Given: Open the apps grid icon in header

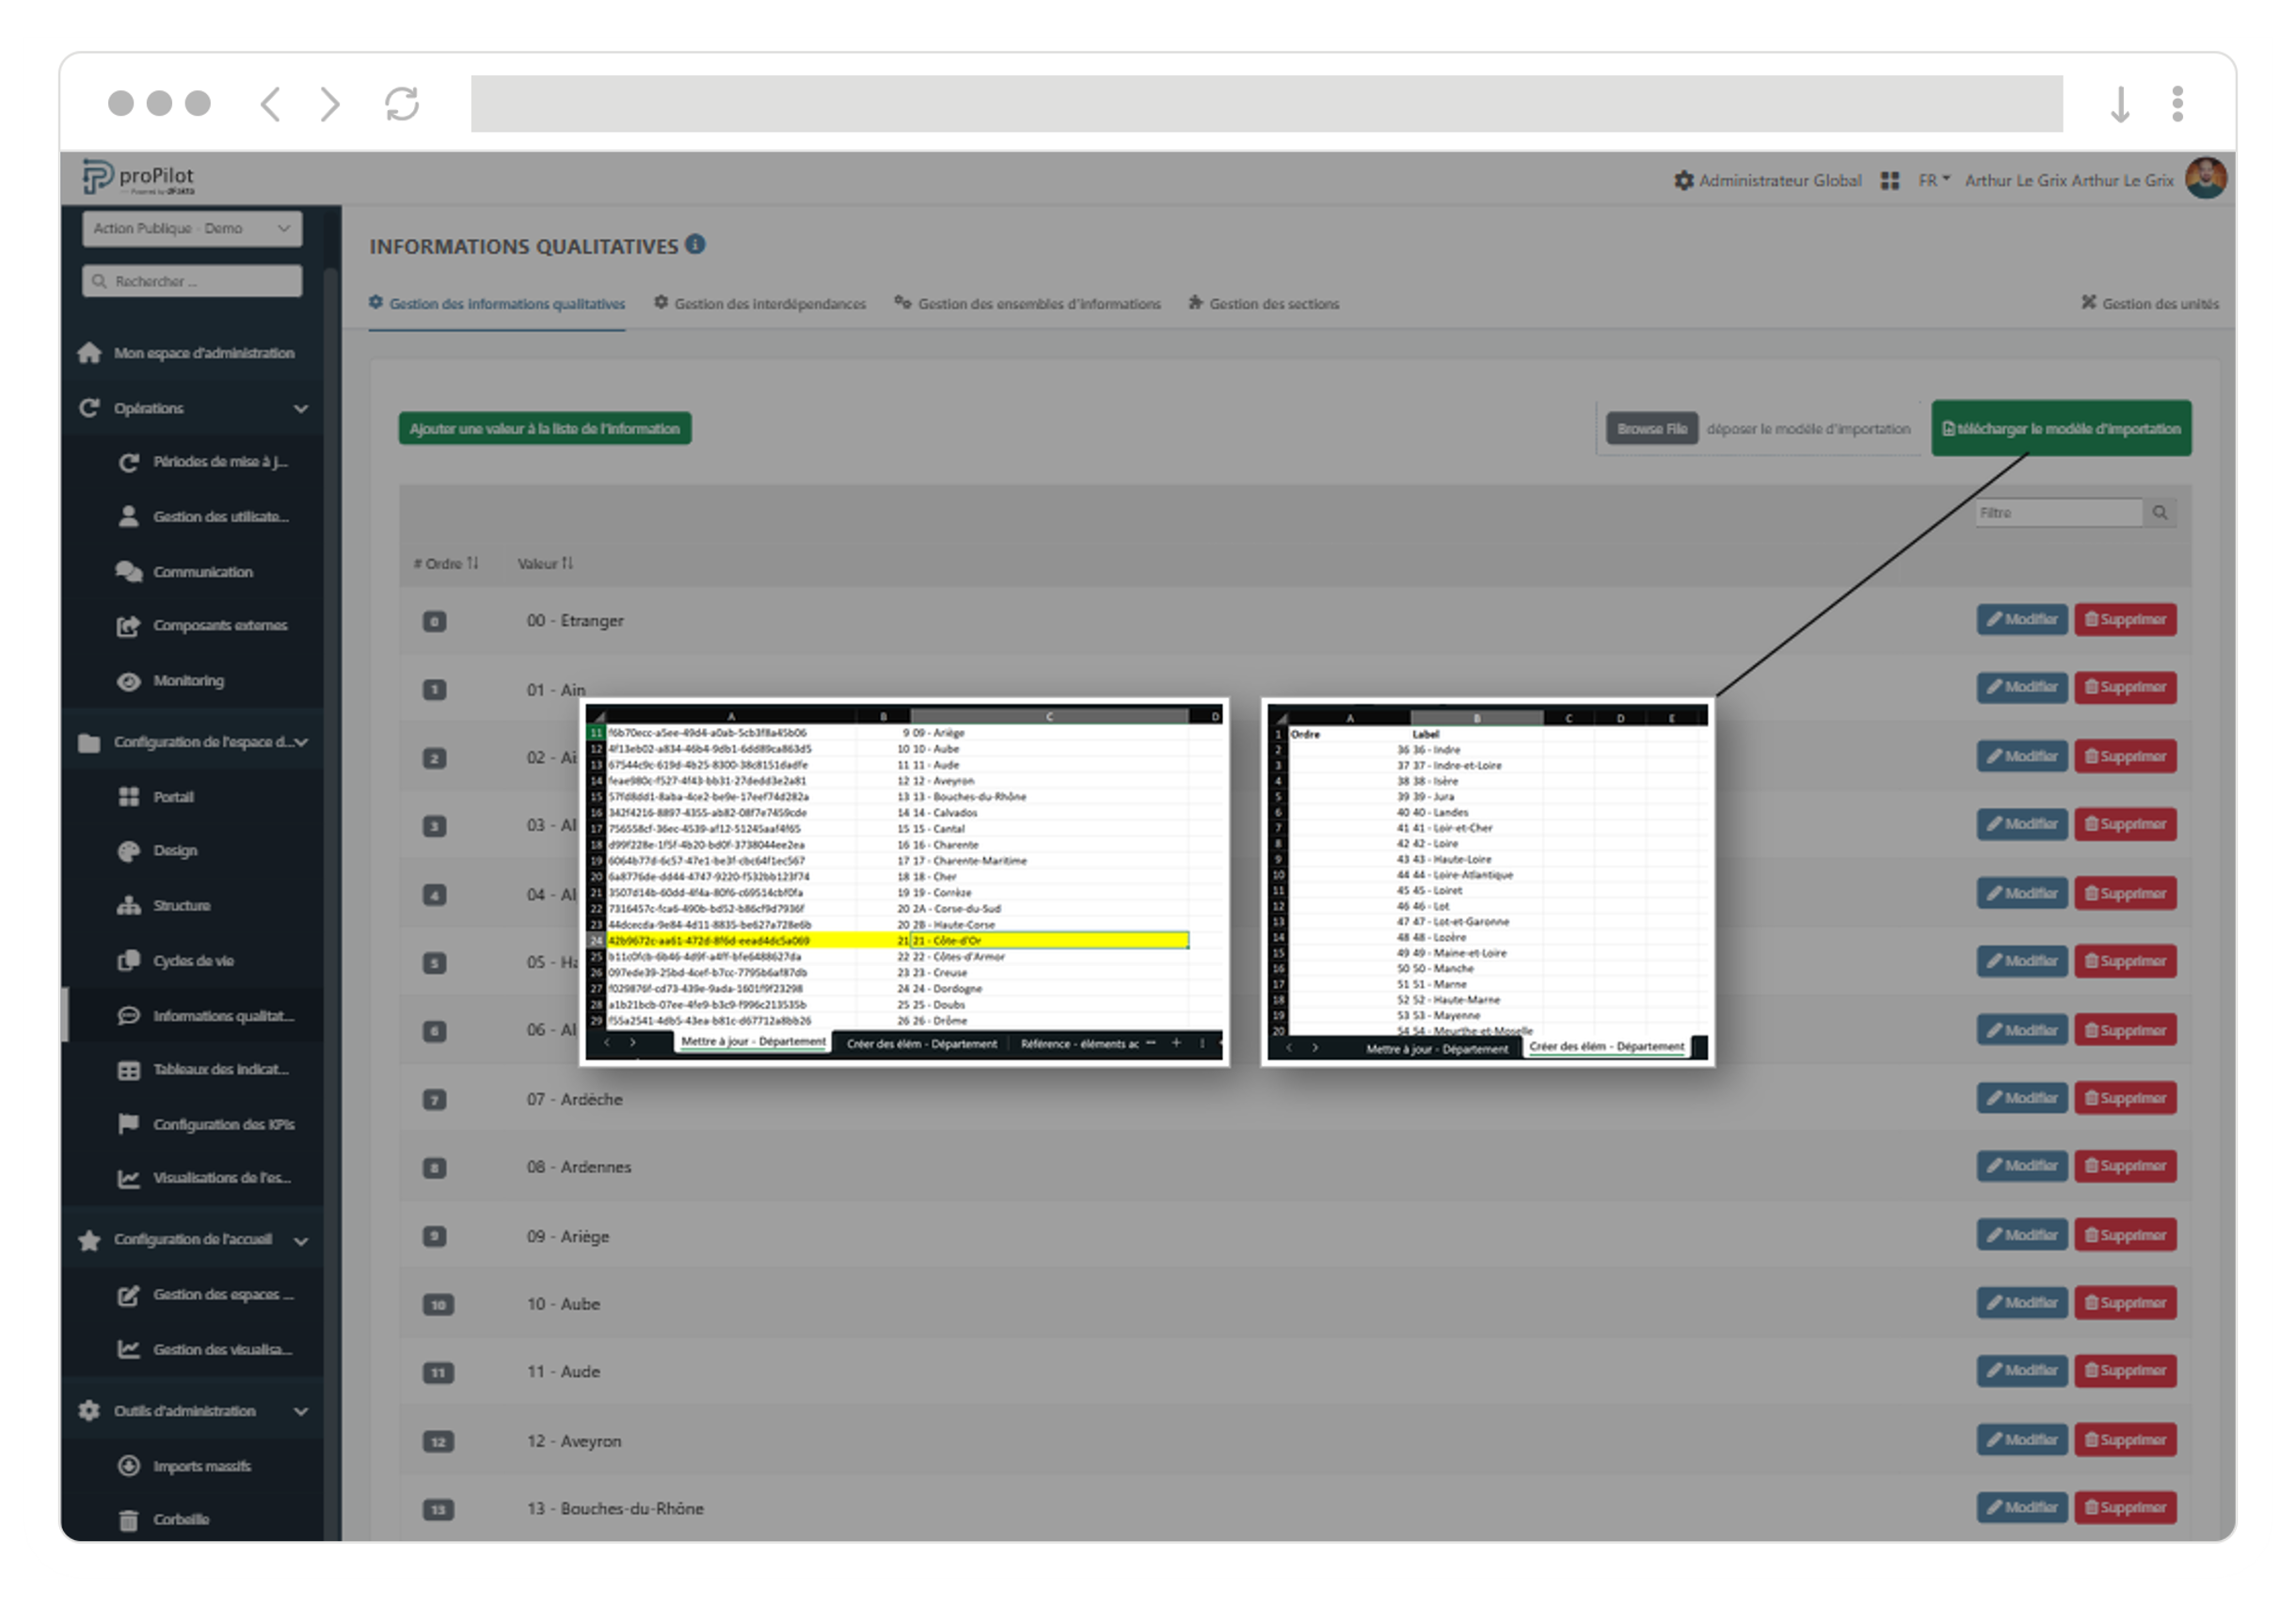Looking at the screenshot, I should 1889,181.
